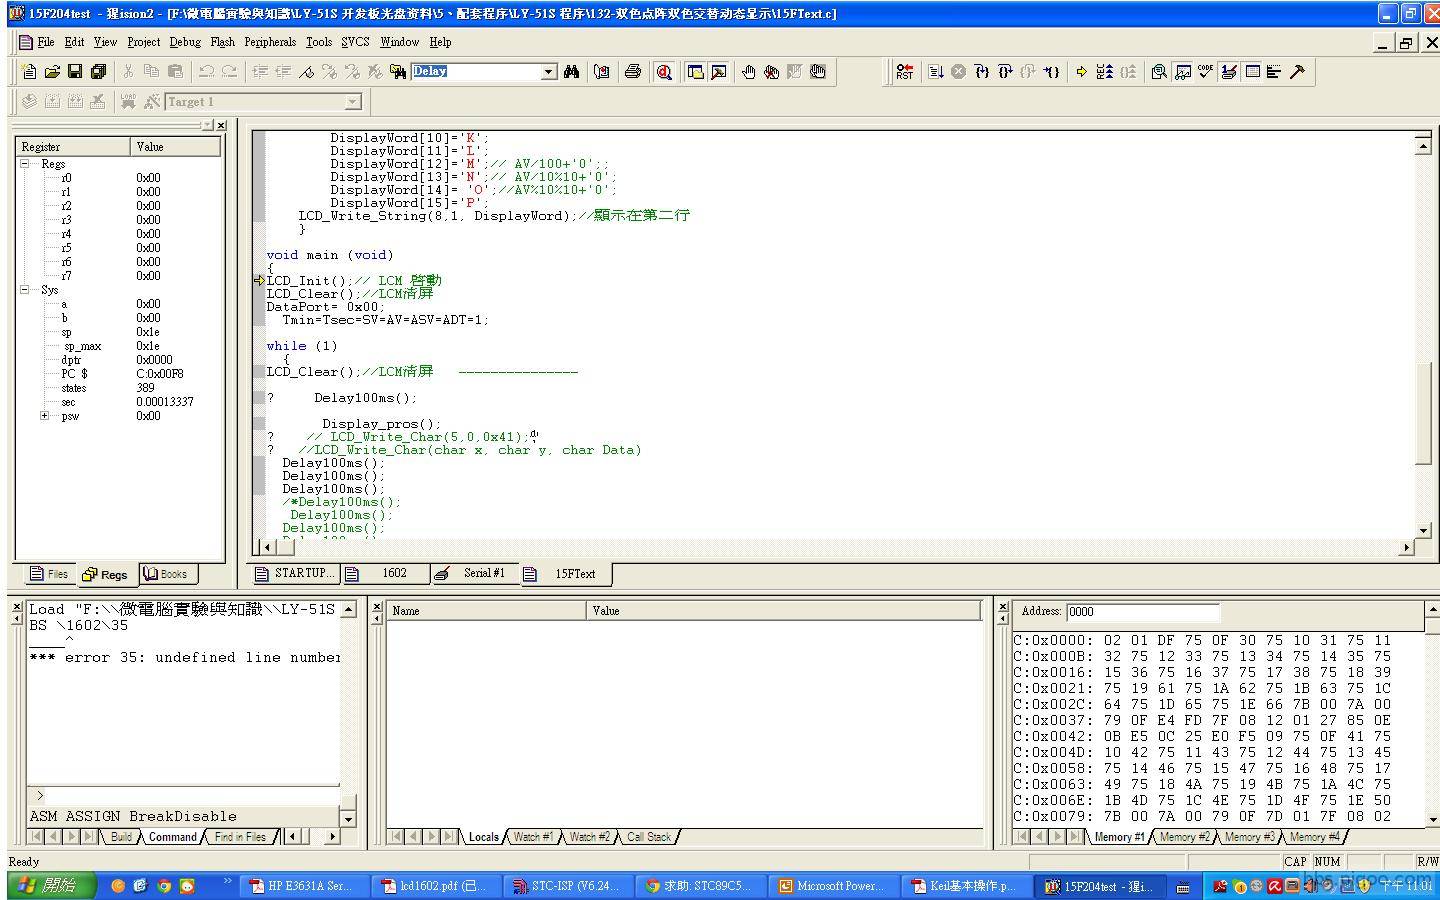Click the Find text field containing Delay

point(477,72)
